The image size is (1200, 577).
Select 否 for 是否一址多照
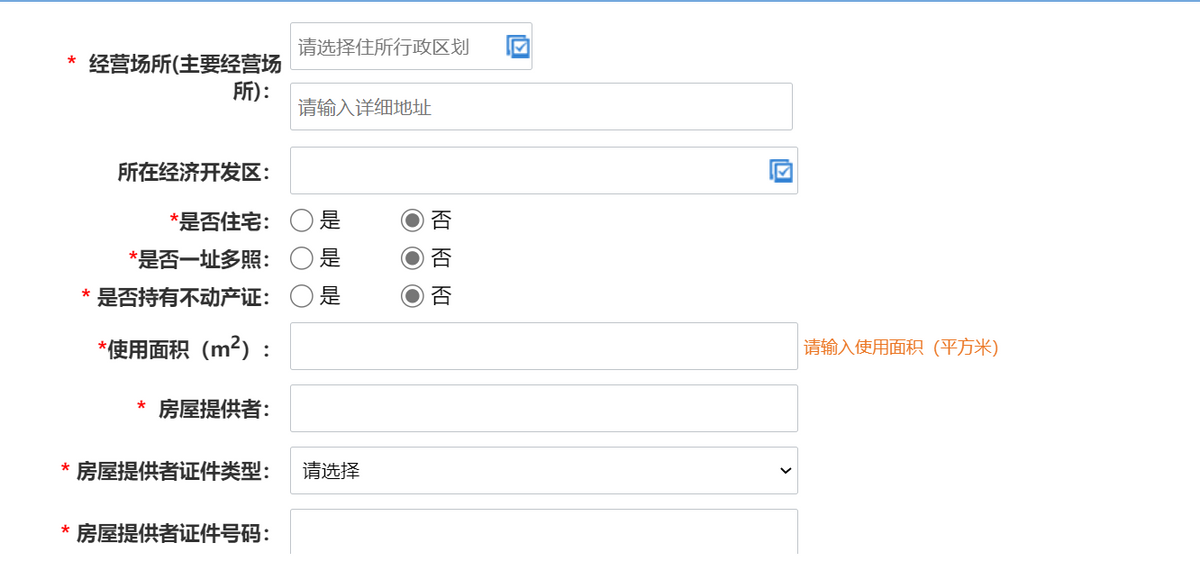(413, 258)
